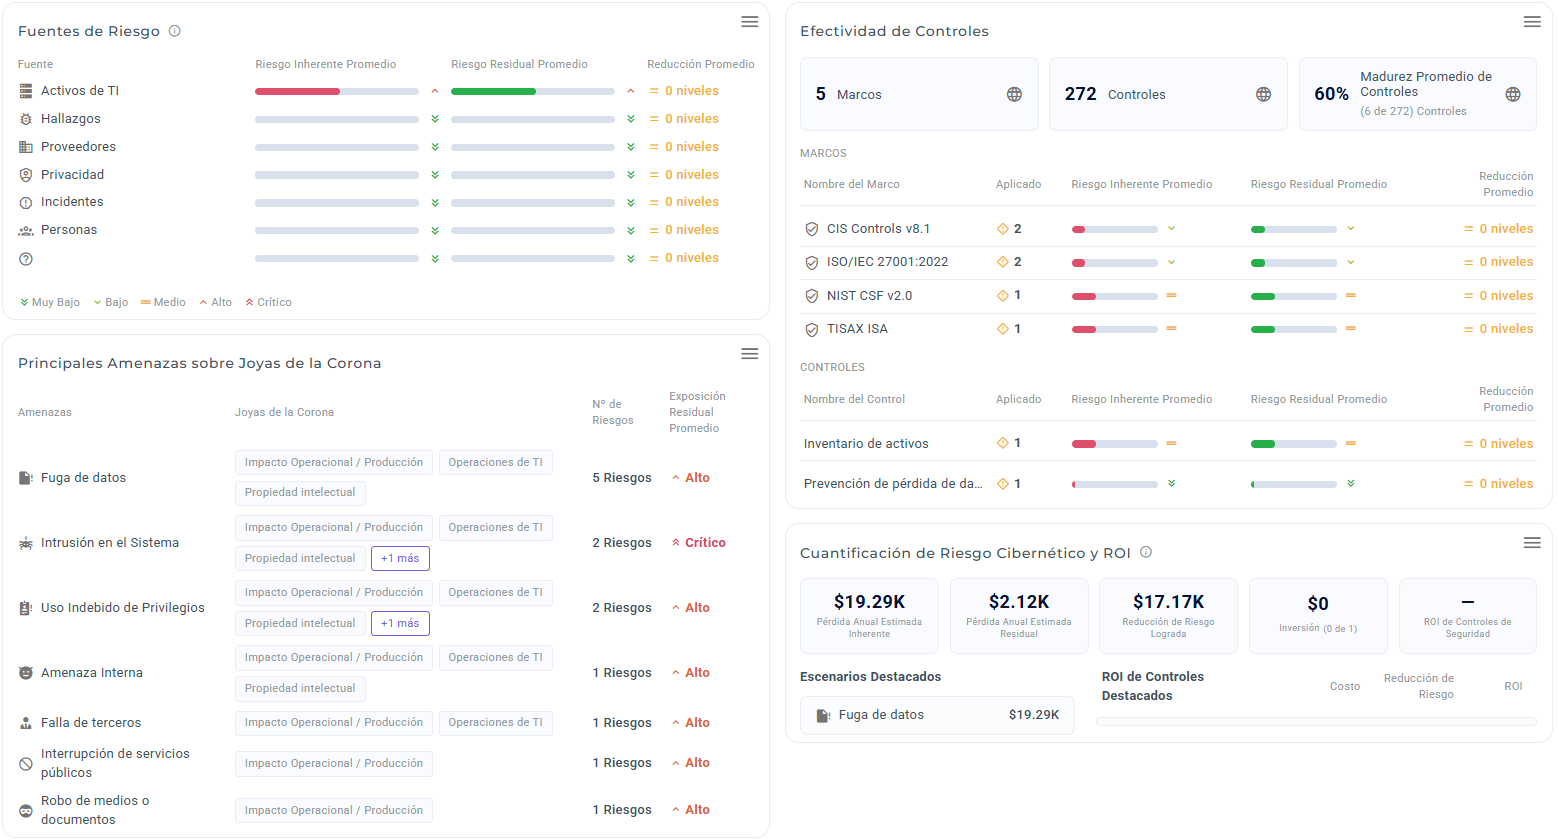Click the globe icon on Madurez Promedio card
Viewport: 1557px width, 840px height.
click(1513, 94)
